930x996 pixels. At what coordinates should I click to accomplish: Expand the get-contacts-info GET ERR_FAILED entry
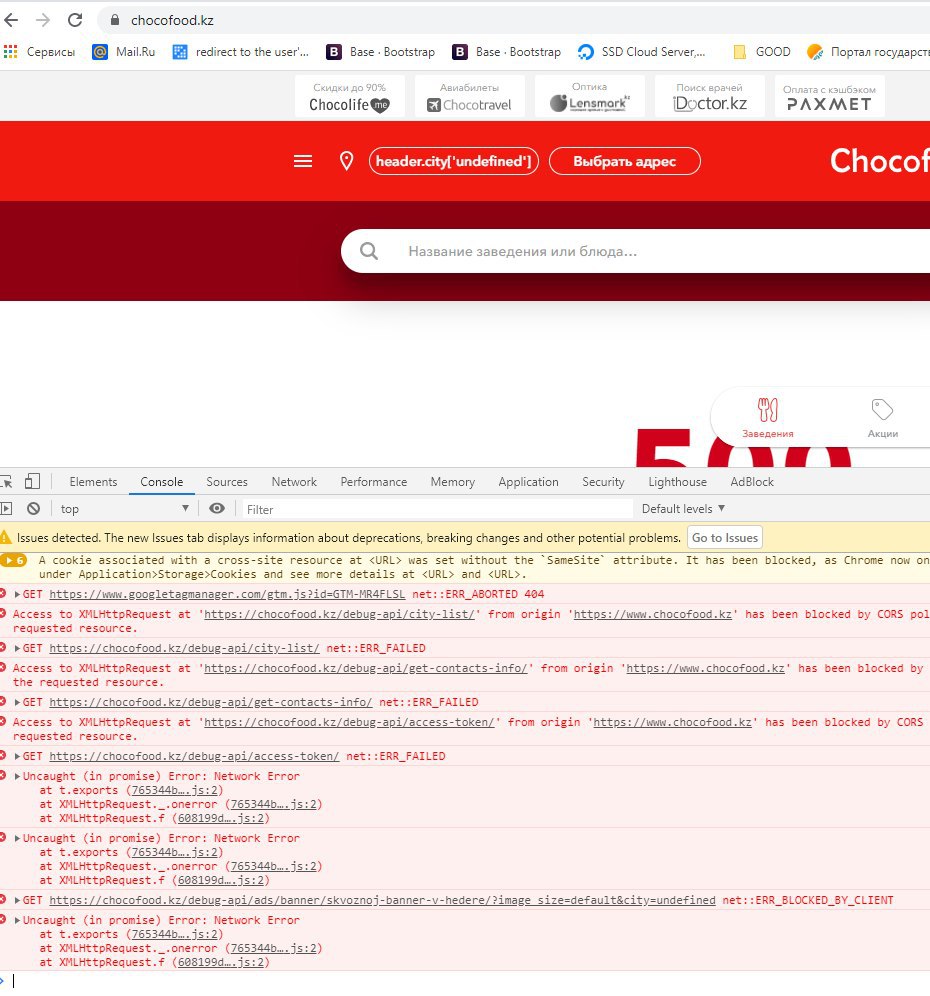[17, 703]
